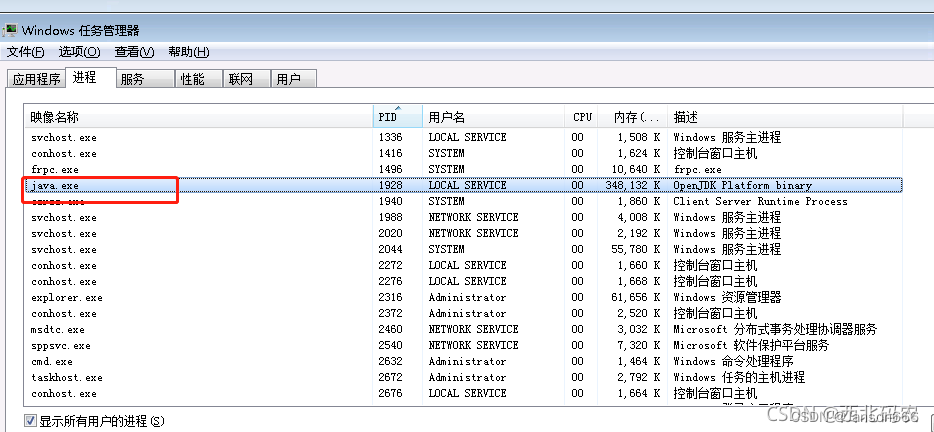
Task: Sort by CPU column header
Action: 582,117
